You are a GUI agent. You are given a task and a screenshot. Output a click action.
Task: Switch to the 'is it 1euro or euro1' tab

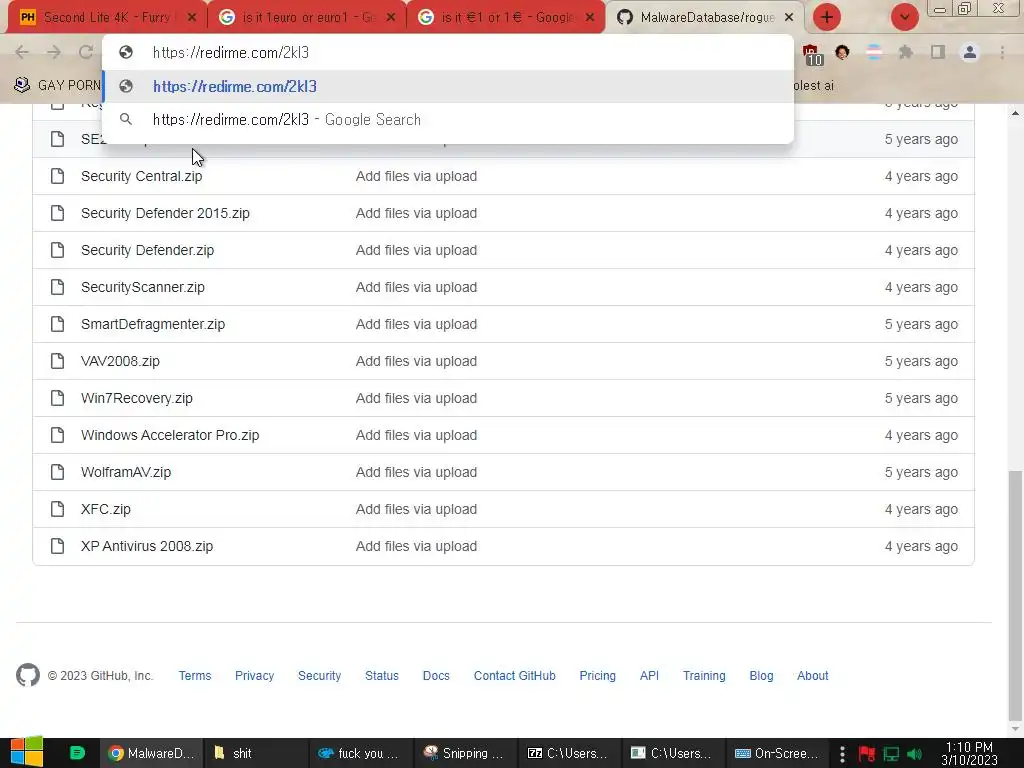tap(308, 18)
